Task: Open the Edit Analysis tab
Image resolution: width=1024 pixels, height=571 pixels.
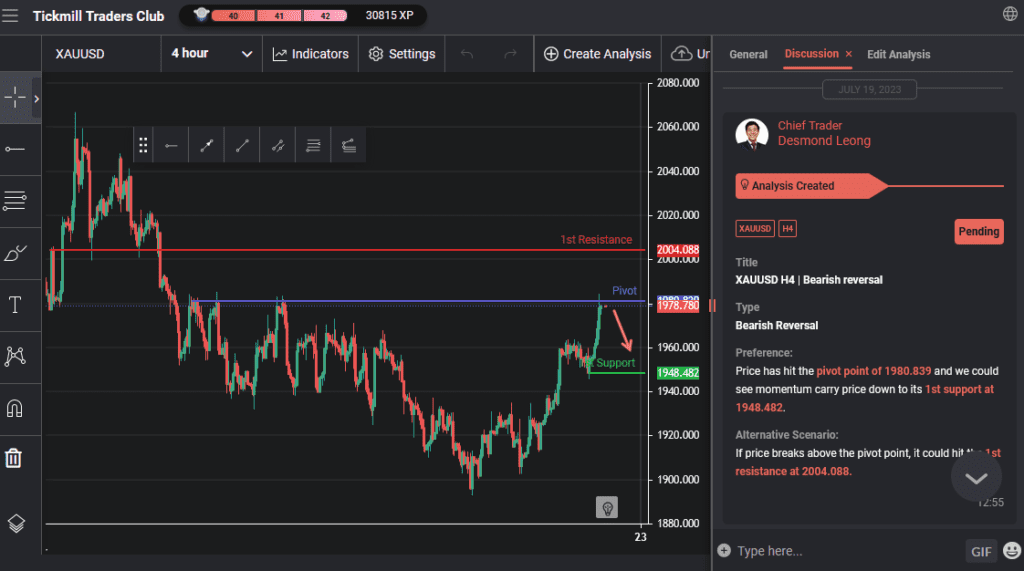Action: 898,54
